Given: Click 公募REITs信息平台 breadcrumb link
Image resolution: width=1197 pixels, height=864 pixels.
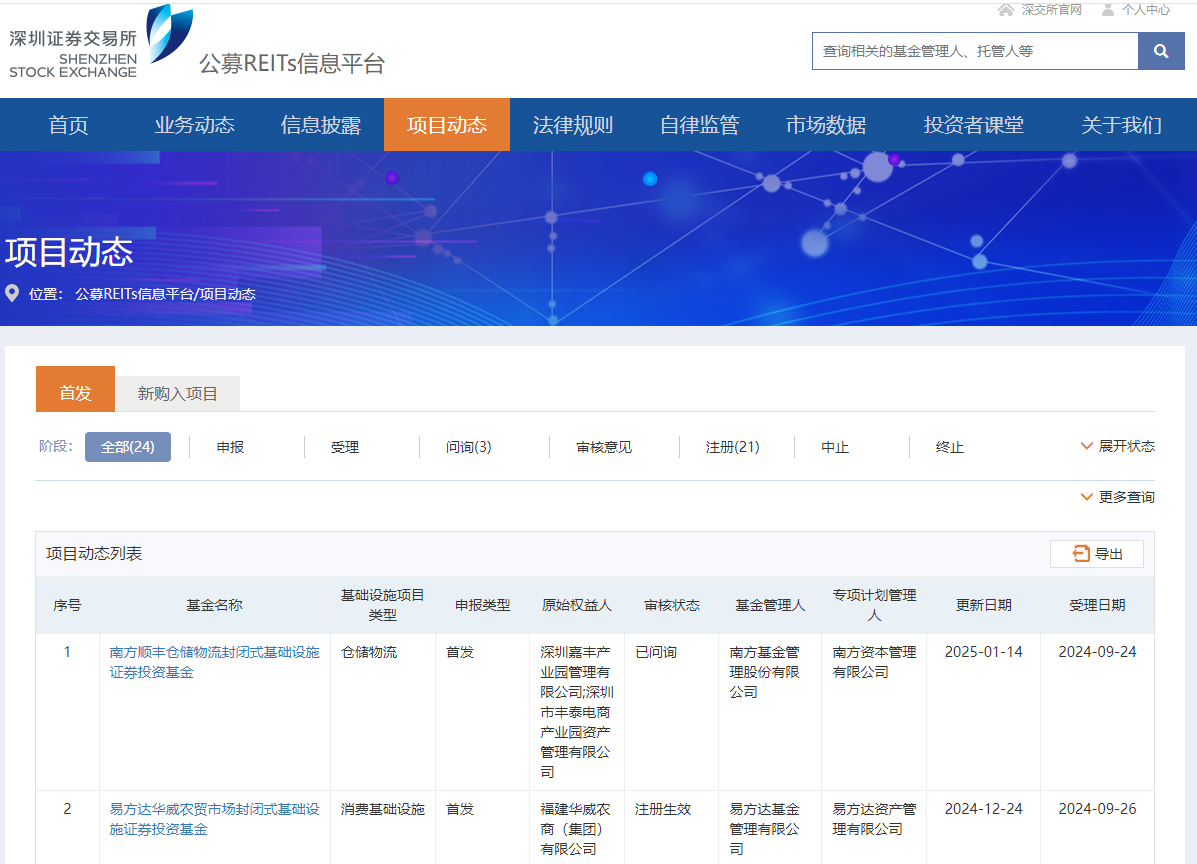Looking at the screenshot, I should click(134, 294).
